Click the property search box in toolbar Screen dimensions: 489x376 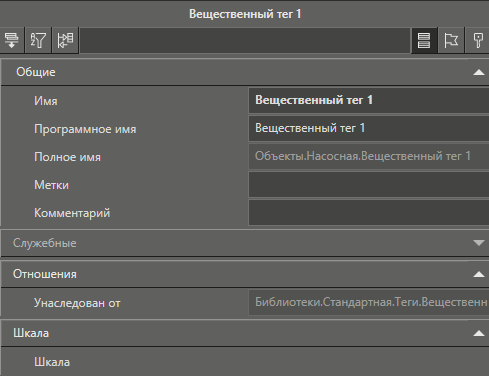pyautogui.click(x=245, y=40)
